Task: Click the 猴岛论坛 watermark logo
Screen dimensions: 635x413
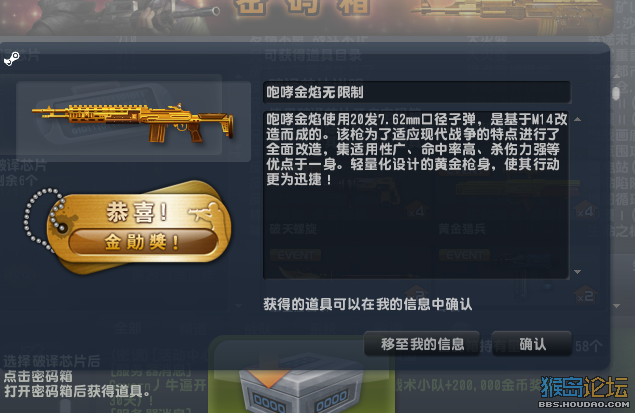Action: 584,391
